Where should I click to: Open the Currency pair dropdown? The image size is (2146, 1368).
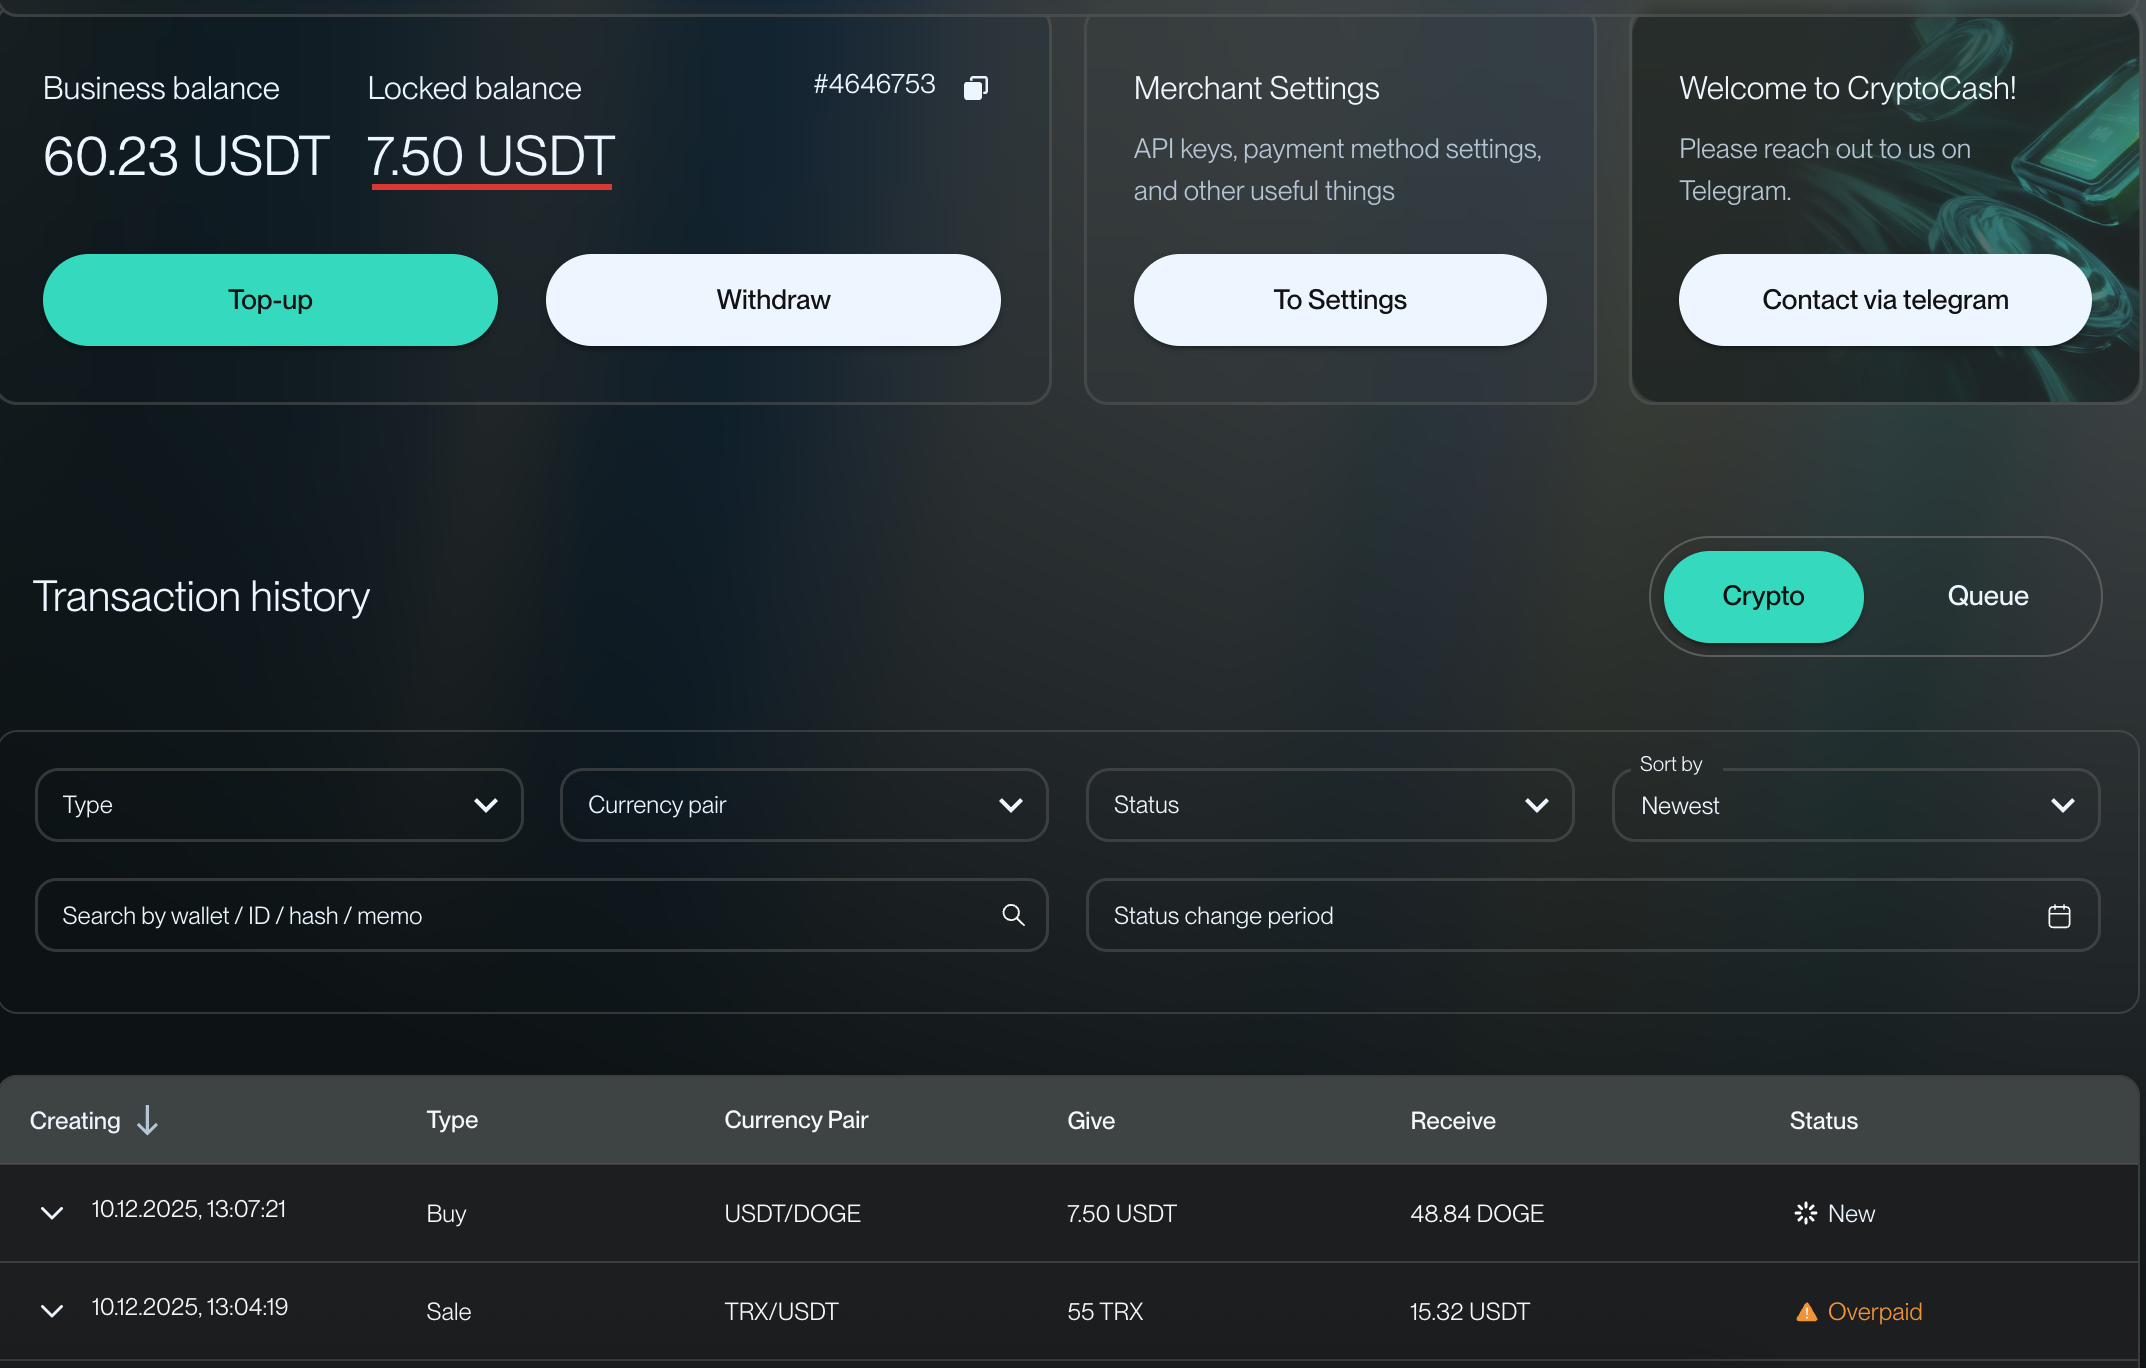tap(804, 805)
